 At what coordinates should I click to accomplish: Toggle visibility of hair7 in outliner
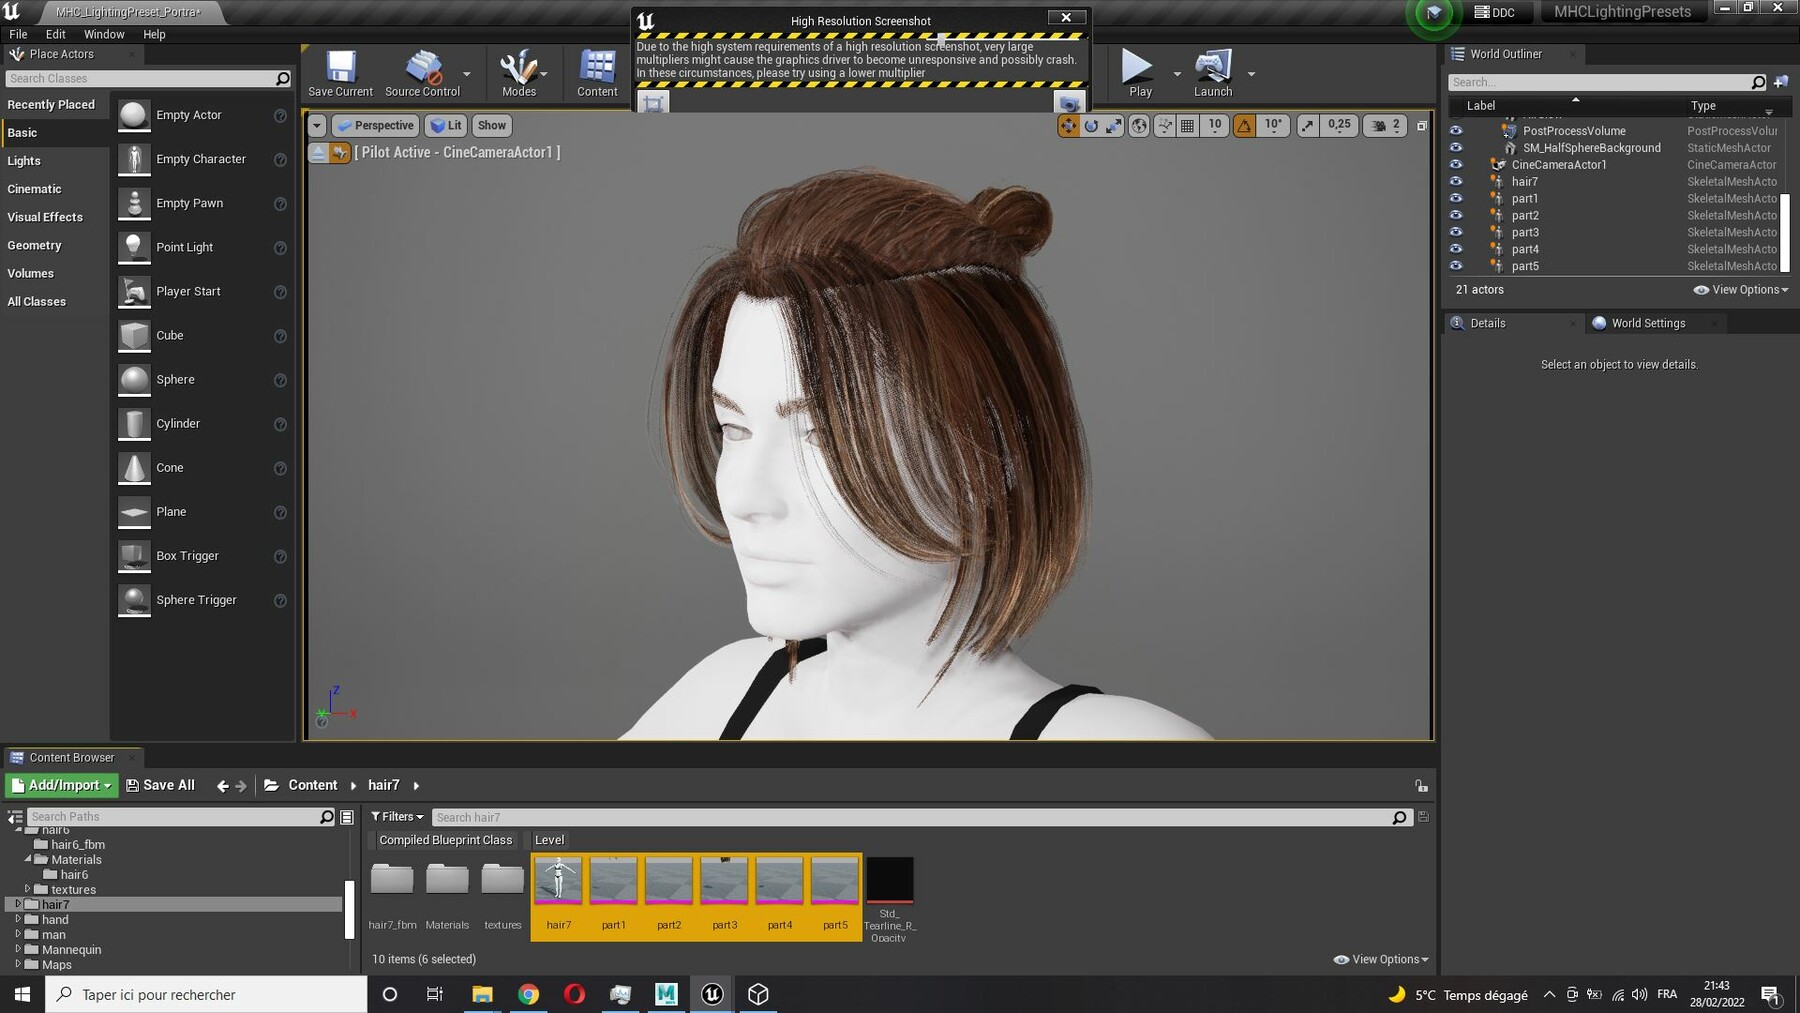click(1456, 181)
